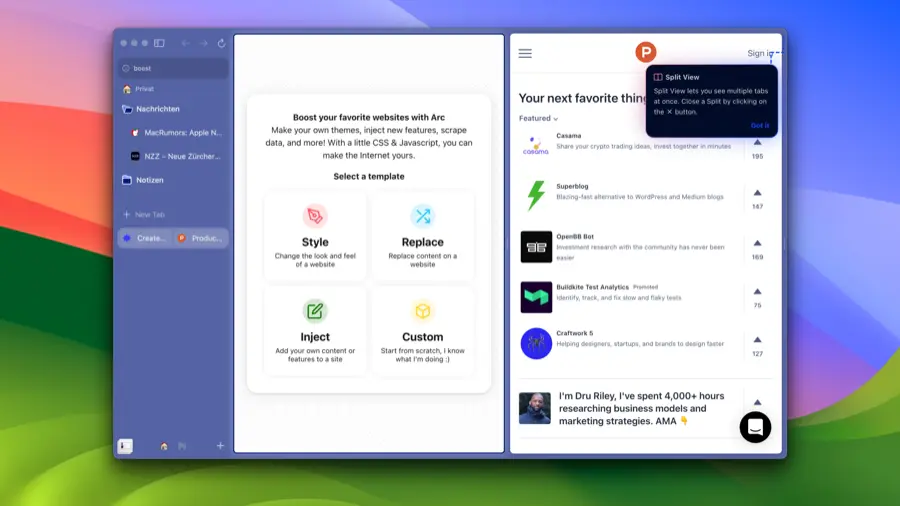Click New Tab in sidebar
This screenshot has width=900, height=506.
click(x=150, y=215)
